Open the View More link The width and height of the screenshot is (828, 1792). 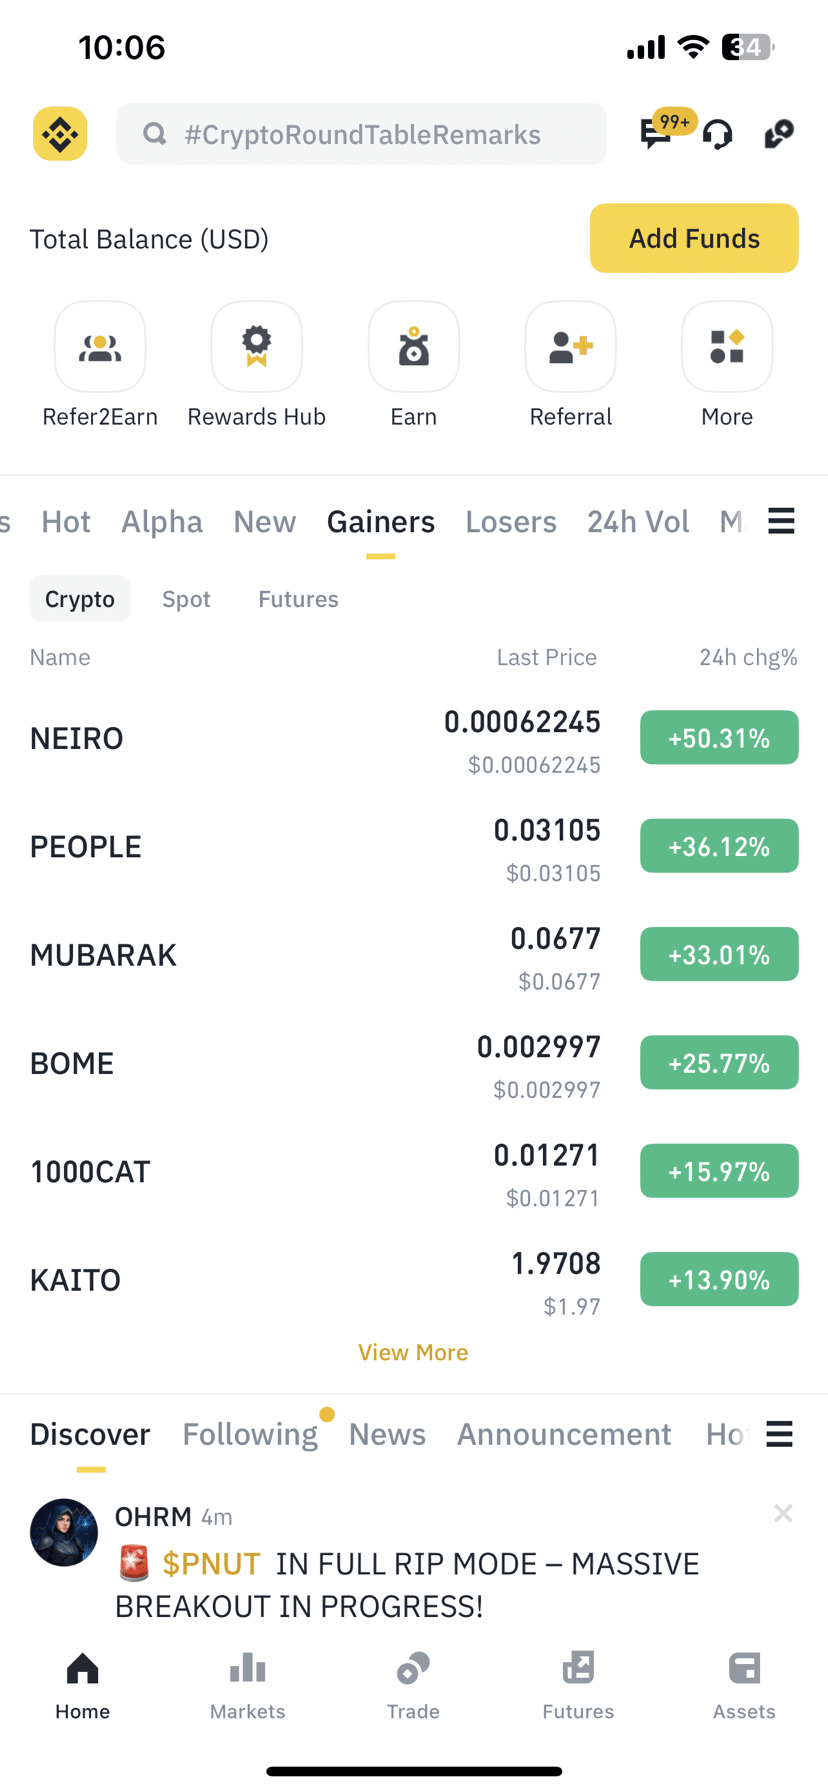413,1352
